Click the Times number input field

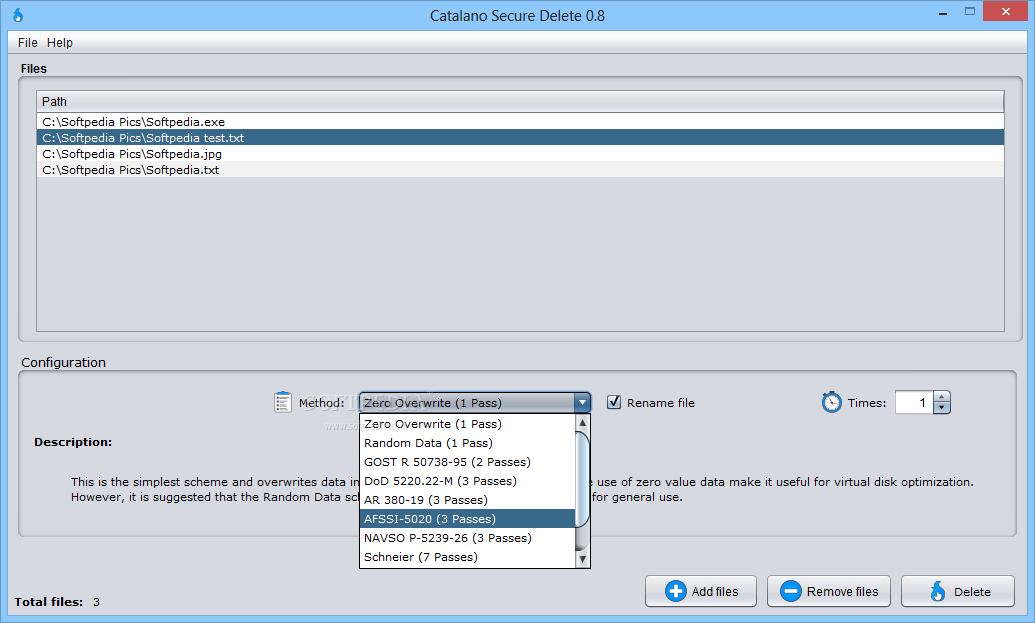click(x=914, y=402)
